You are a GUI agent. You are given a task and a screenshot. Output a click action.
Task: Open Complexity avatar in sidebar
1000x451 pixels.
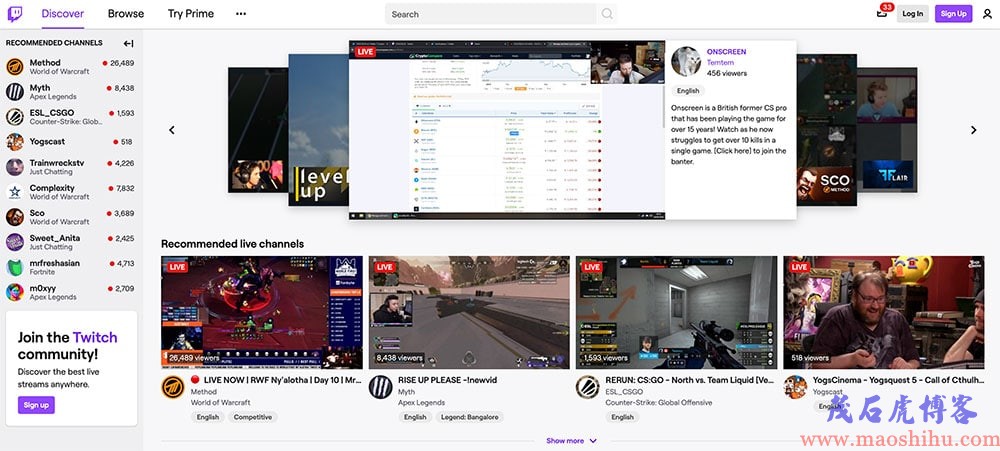coord(15,192)
